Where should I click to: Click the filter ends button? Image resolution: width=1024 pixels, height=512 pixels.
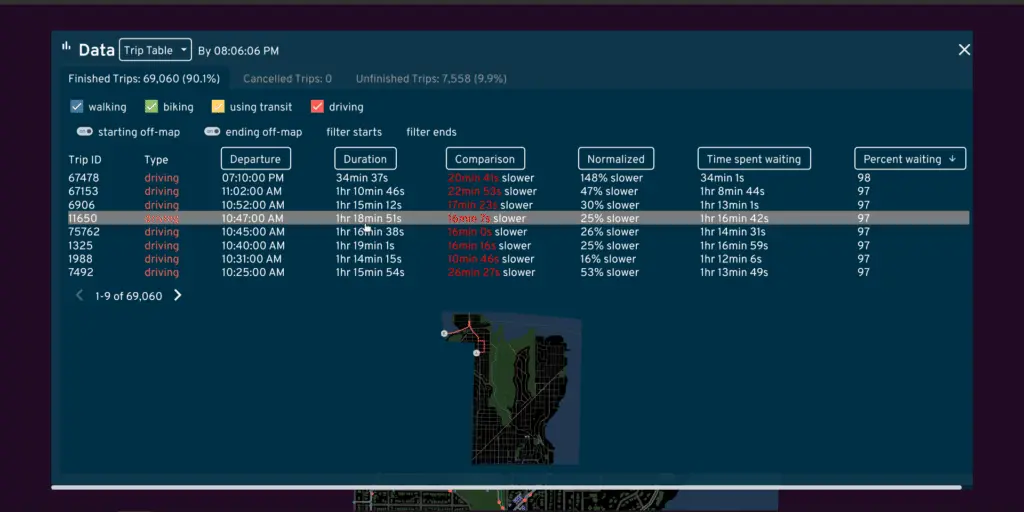pos(431,132)
